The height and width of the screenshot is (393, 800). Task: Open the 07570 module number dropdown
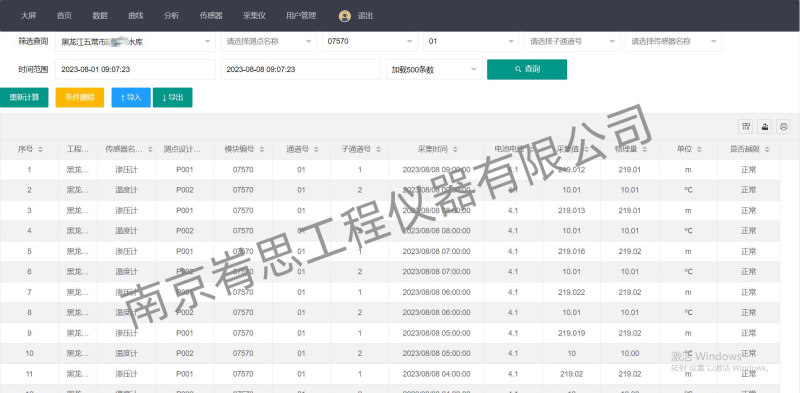(x=369, y=41)
